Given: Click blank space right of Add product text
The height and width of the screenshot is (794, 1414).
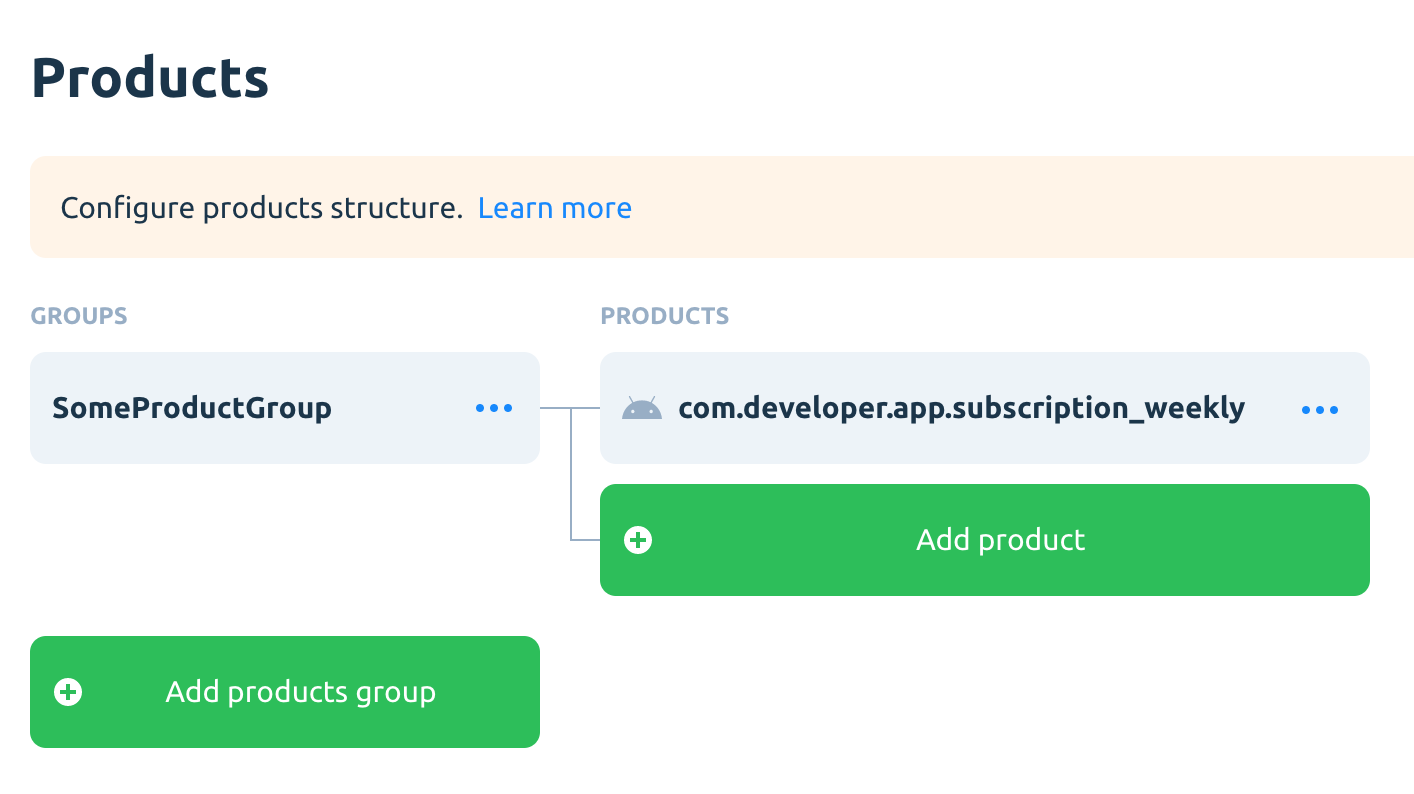Looking at the screenshot, I should 1230,540.
